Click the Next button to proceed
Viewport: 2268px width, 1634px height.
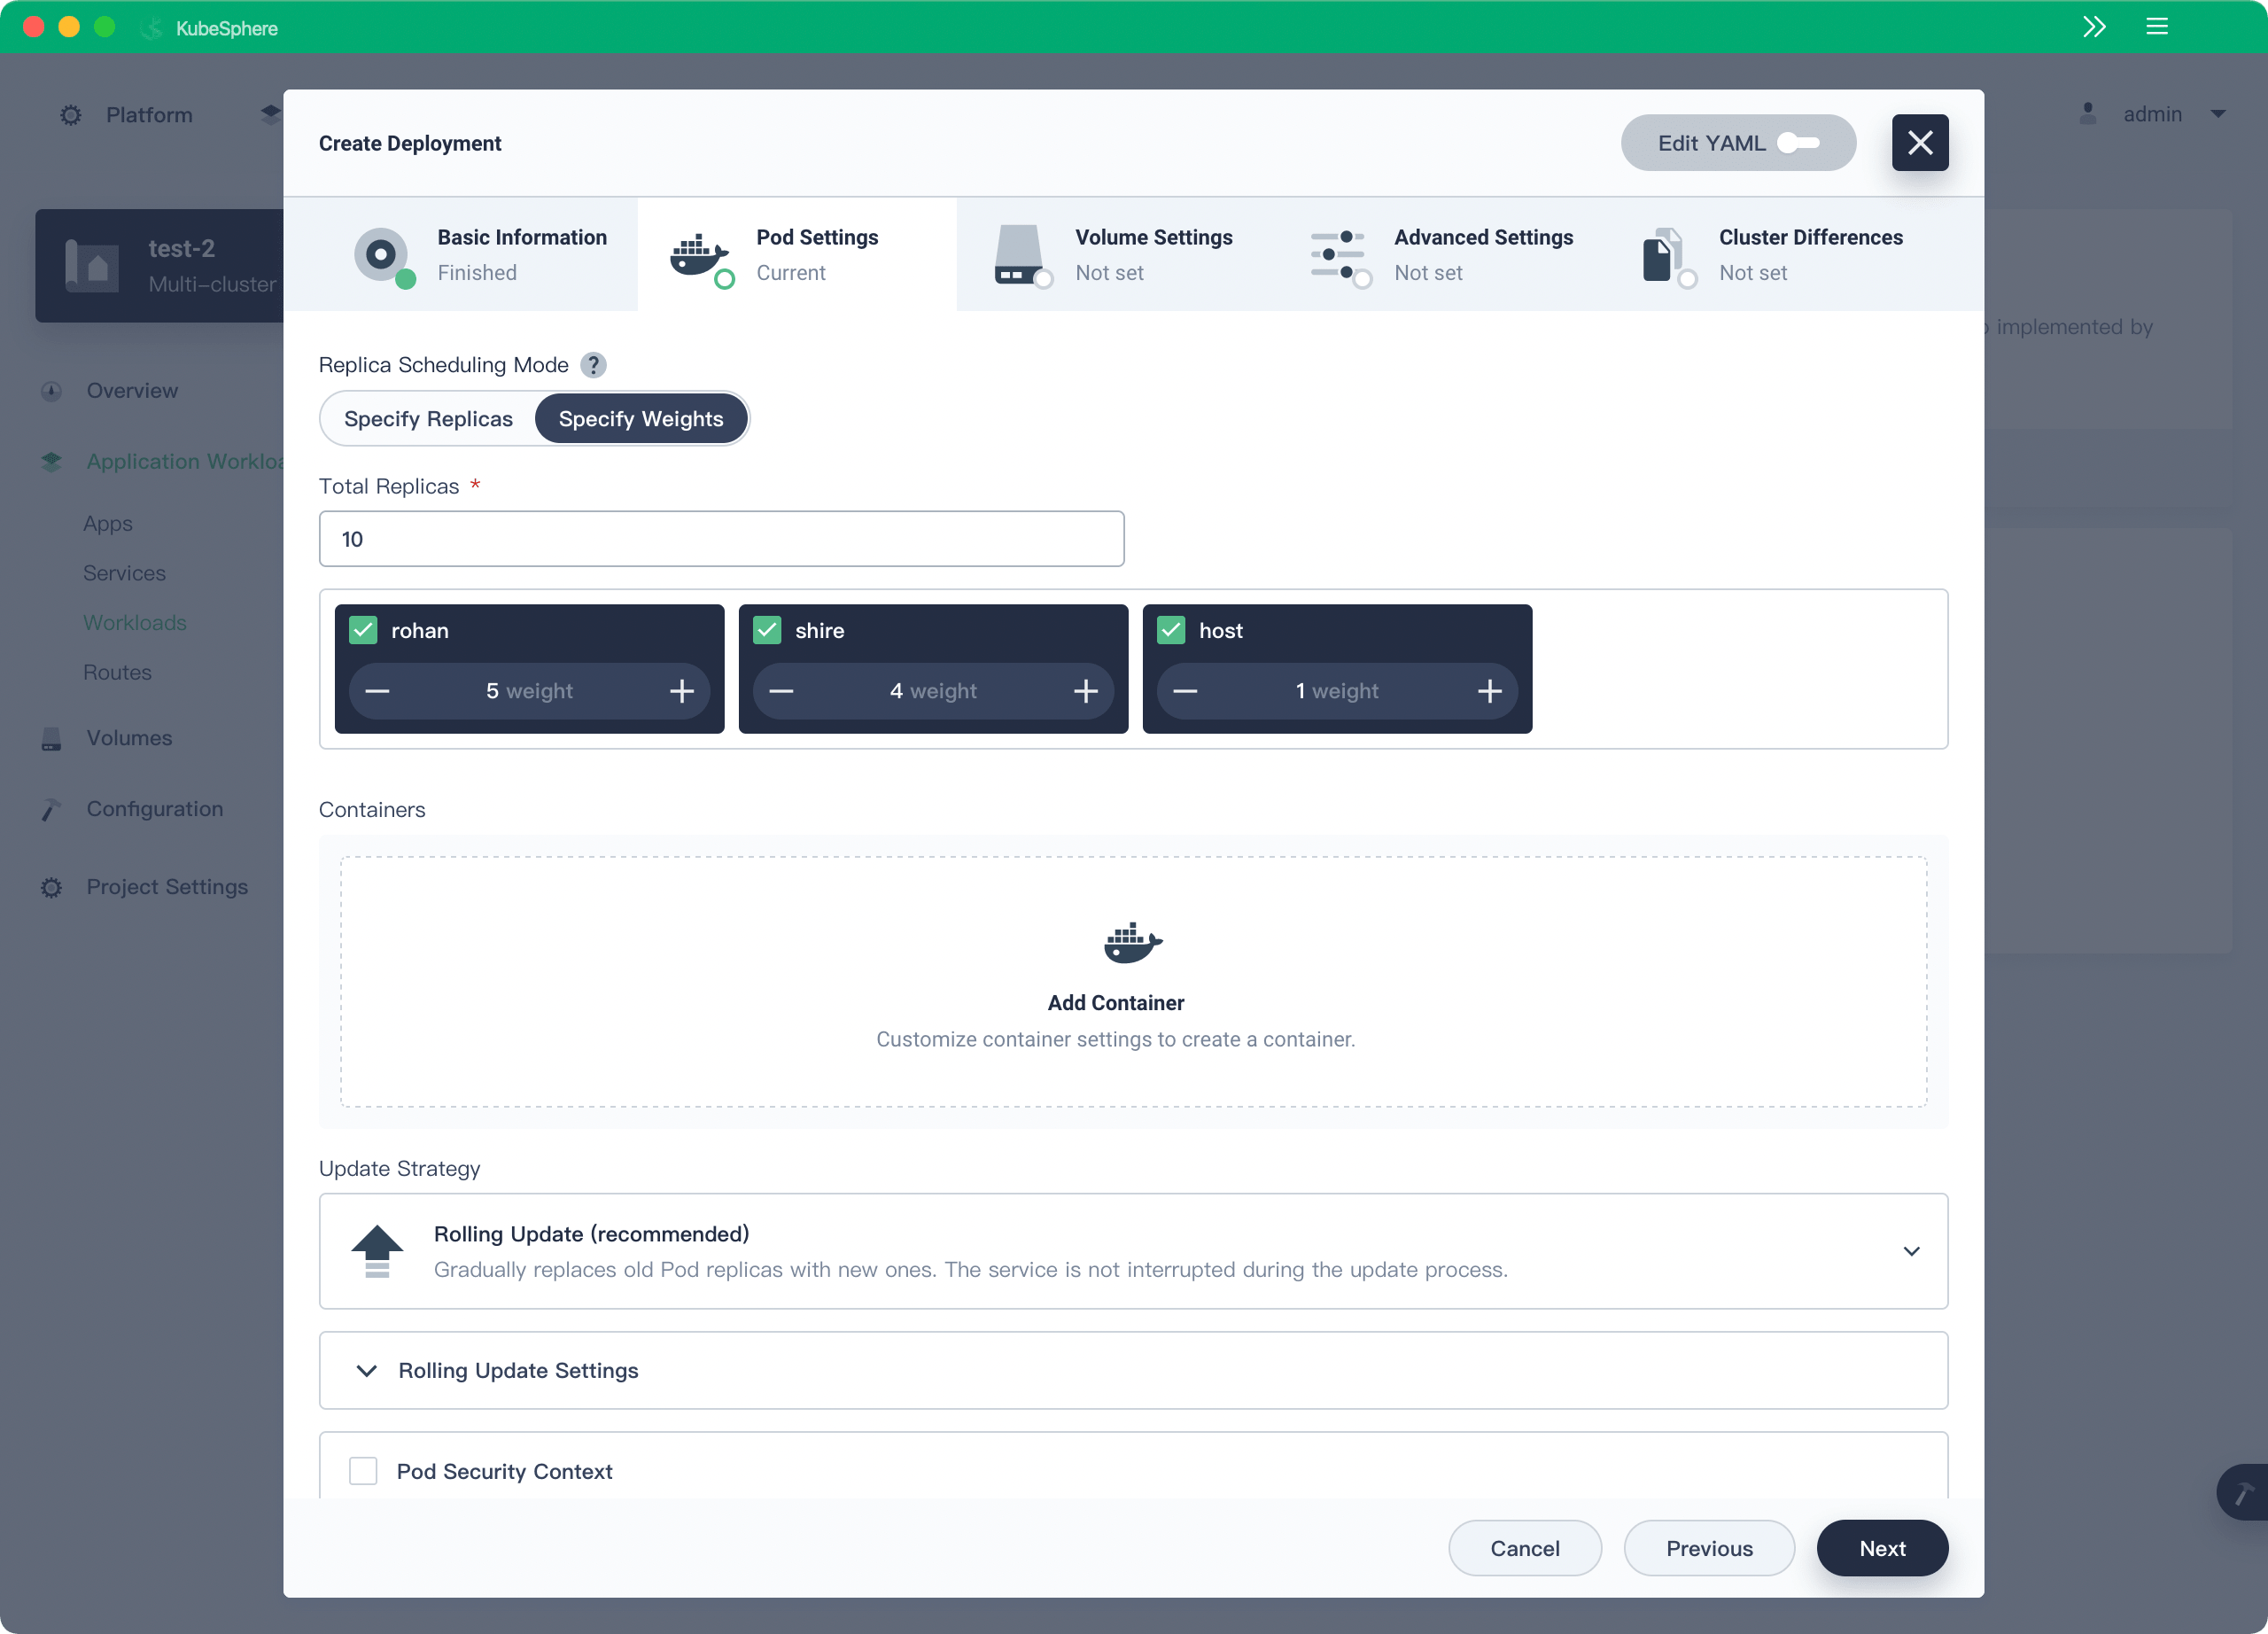[1881, 1548]
